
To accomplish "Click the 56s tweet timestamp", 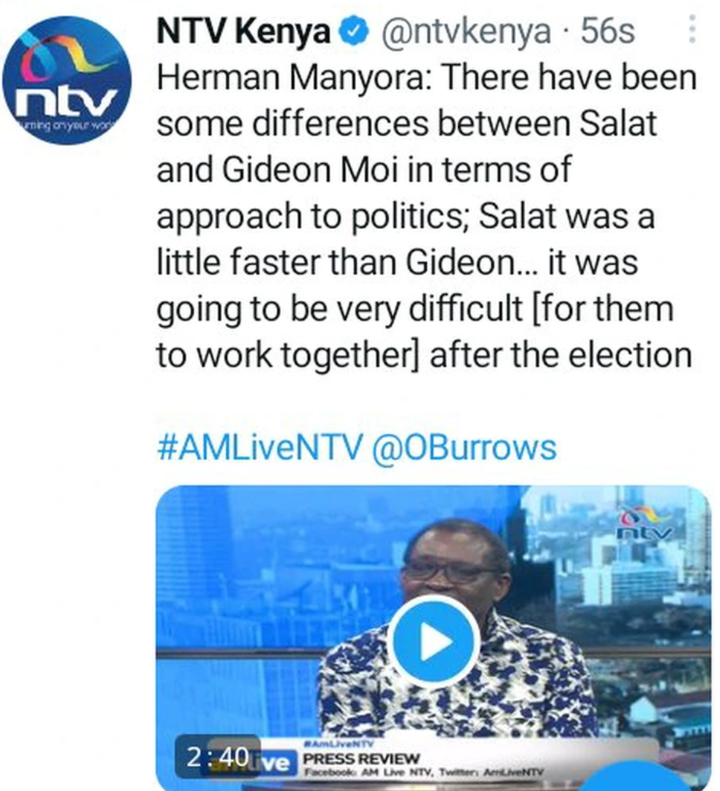I will click(x=607, y=31).
